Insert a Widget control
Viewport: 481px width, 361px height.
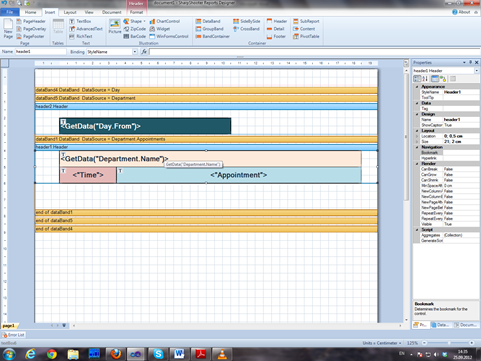click(160, 29)
